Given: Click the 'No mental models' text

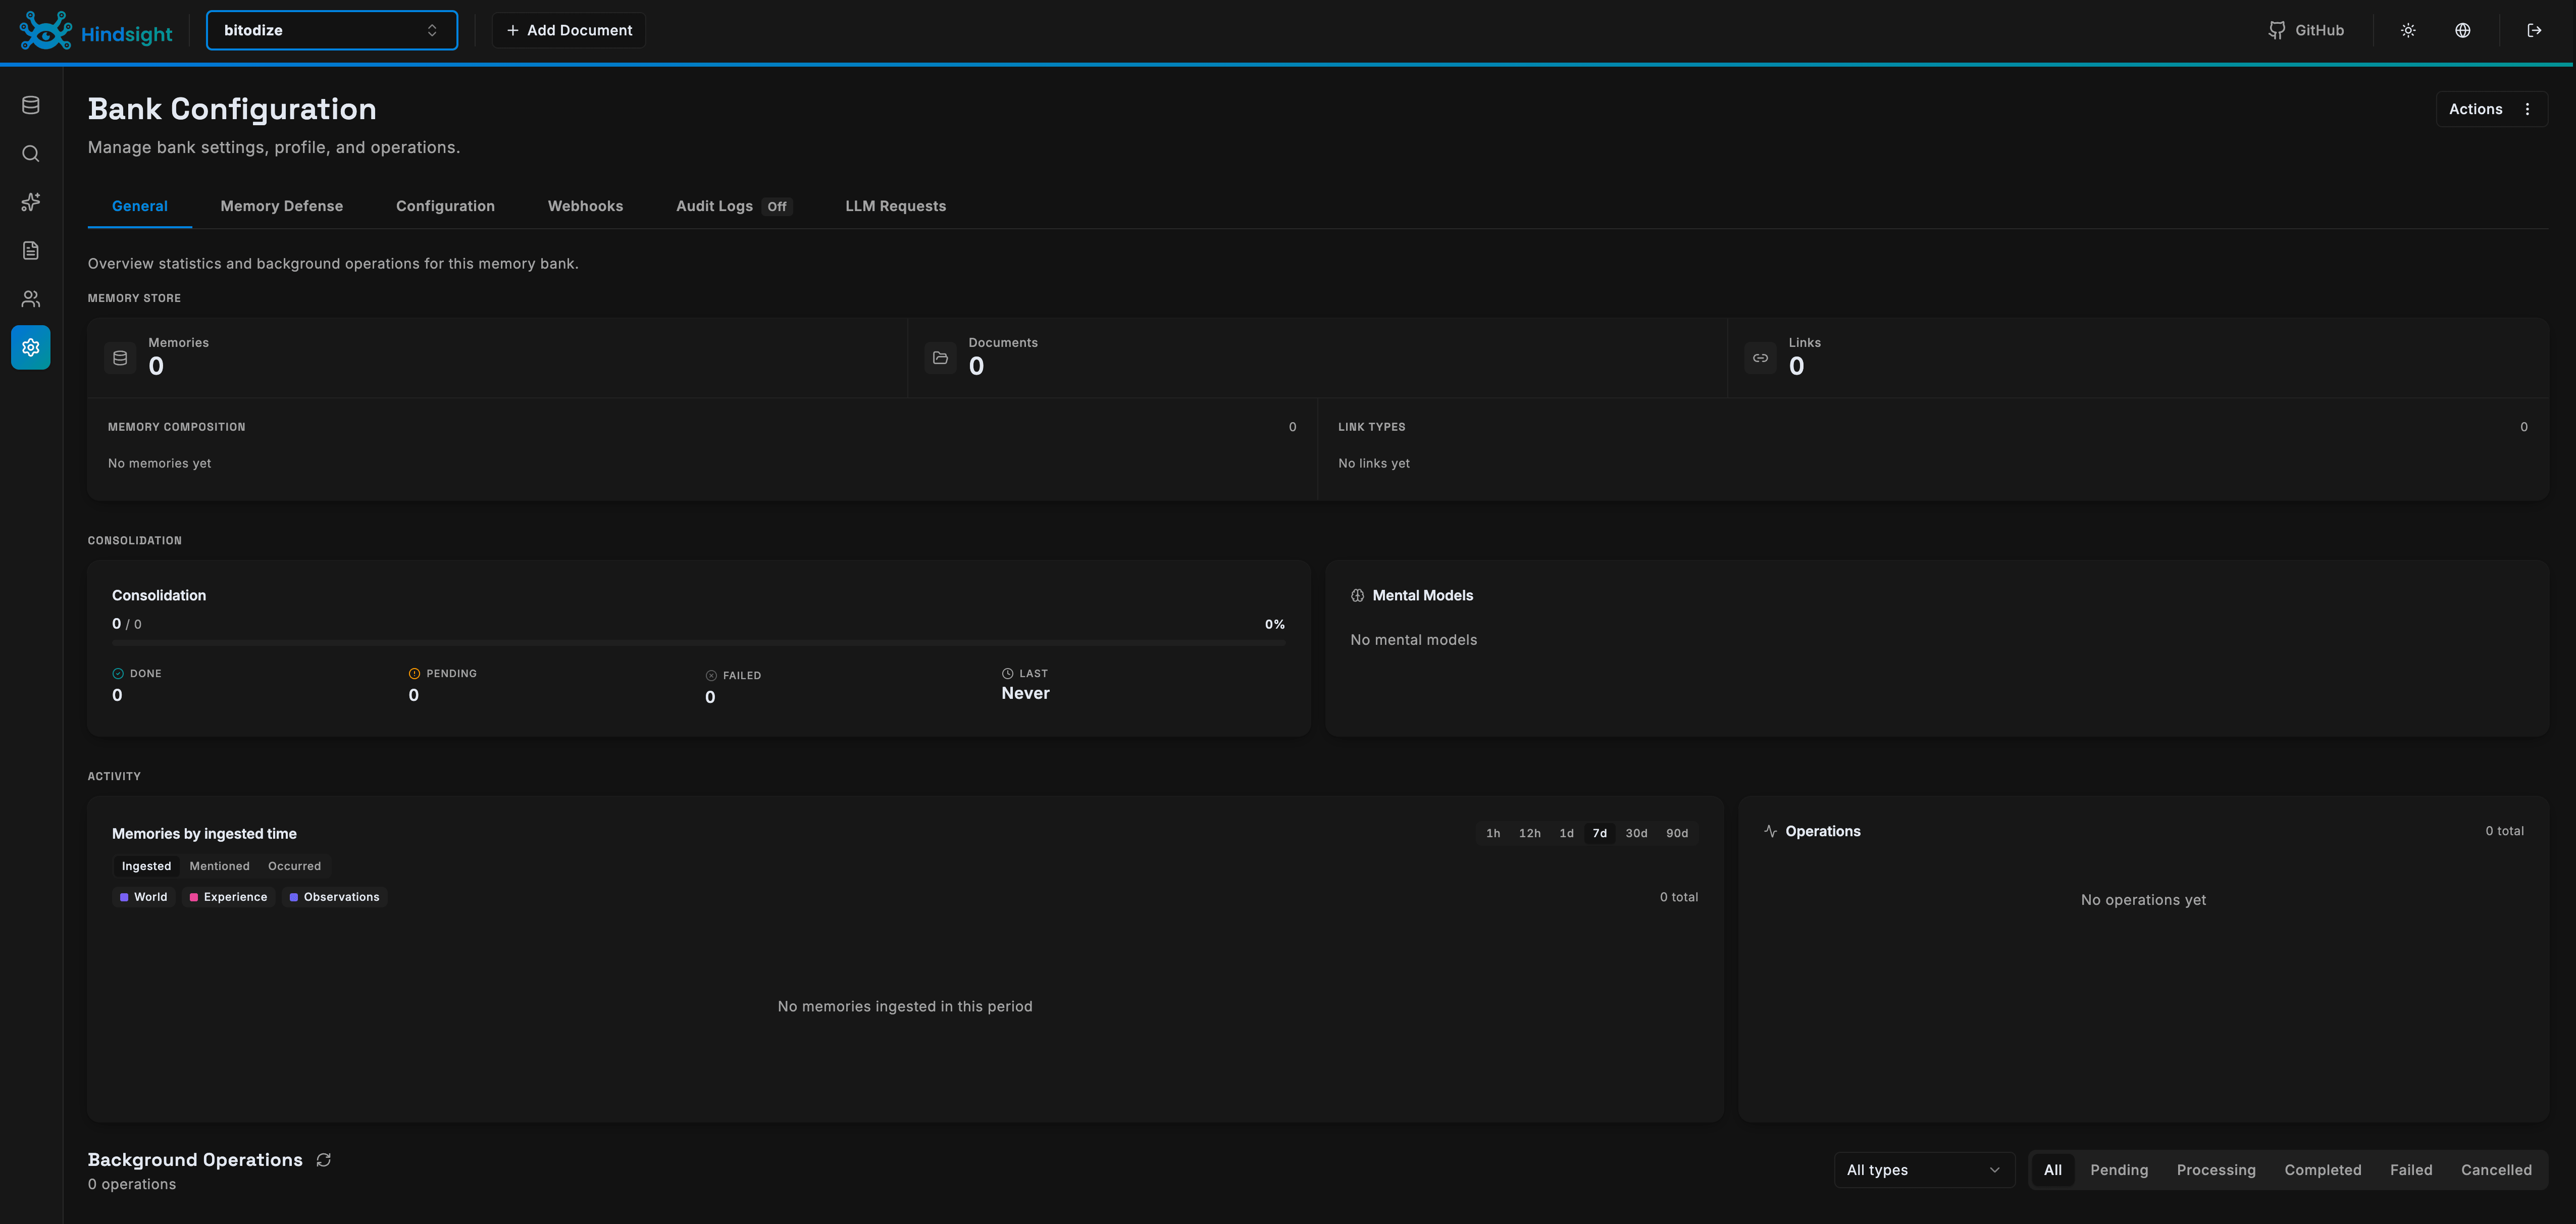Looking at the screenshot, I should pos(1413,640).
